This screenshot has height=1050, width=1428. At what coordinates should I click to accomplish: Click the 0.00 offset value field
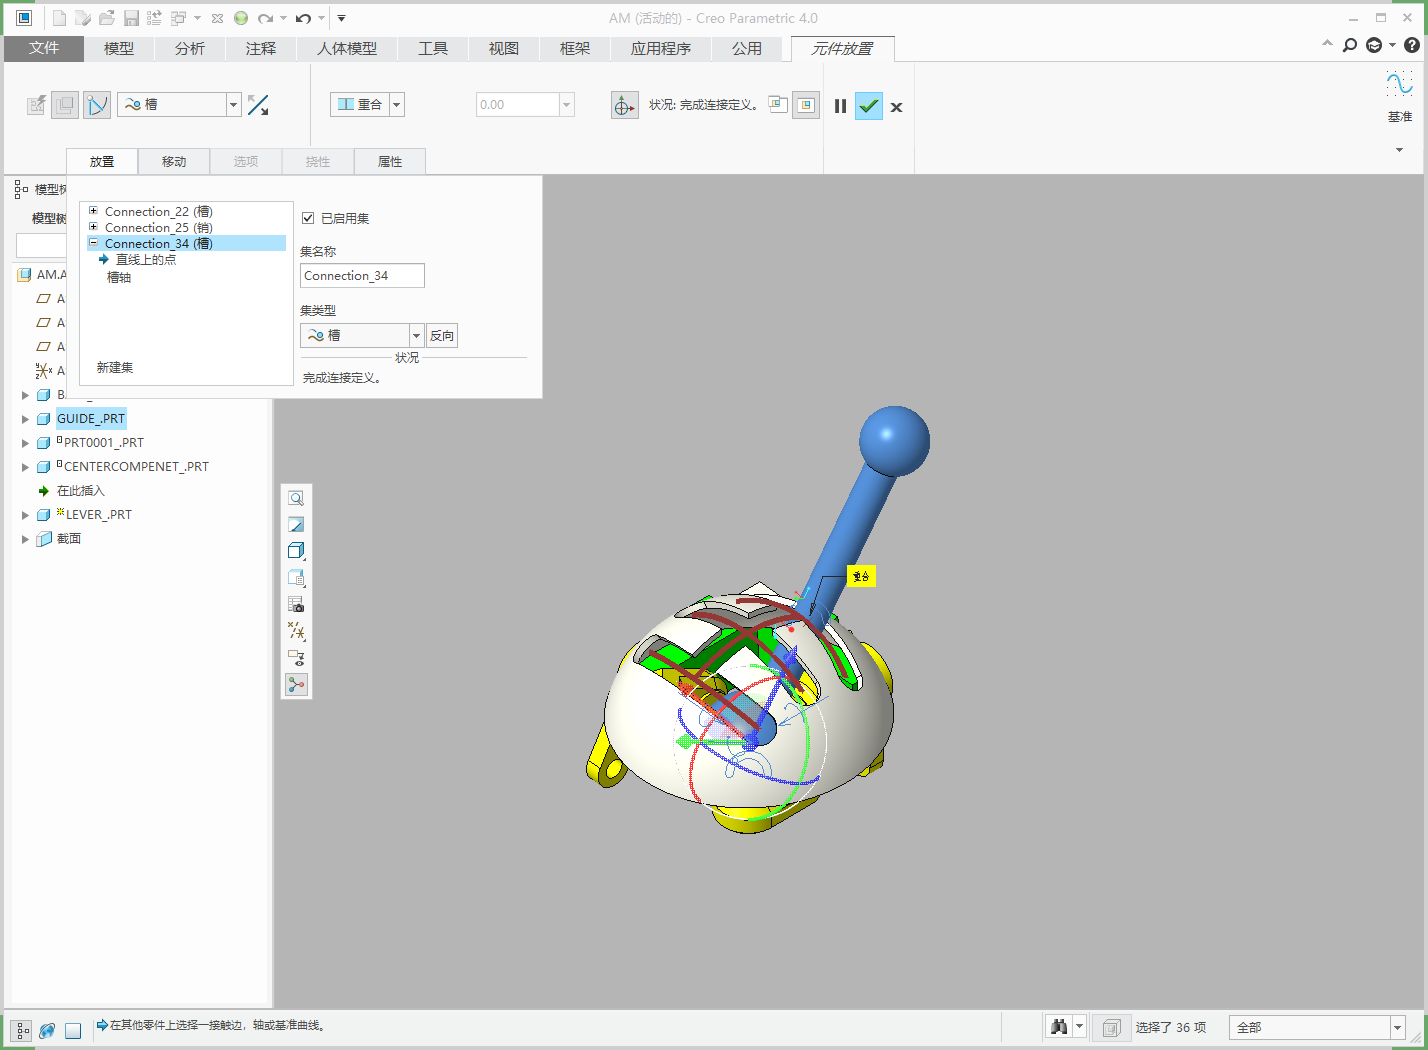coord(517,105)
